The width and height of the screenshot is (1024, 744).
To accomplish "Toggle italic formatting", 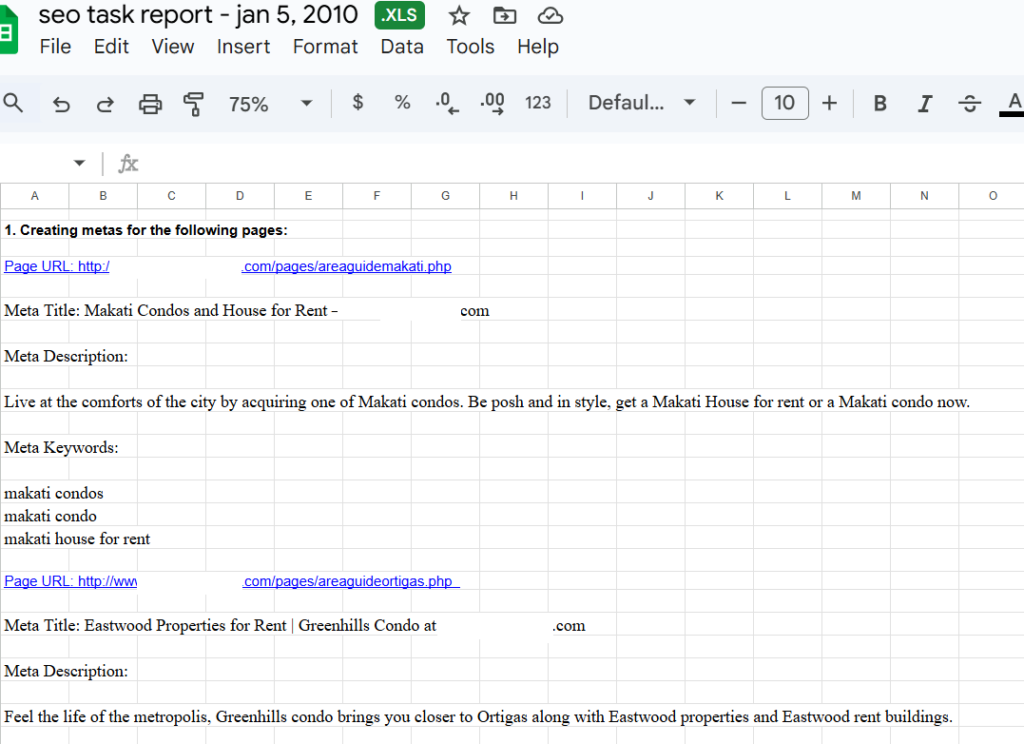I will pos(925,103).
